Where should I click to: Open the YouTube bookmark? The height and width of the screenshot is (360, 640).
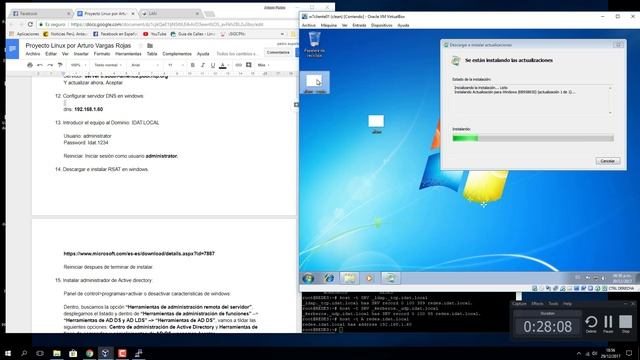coord(155,34)
